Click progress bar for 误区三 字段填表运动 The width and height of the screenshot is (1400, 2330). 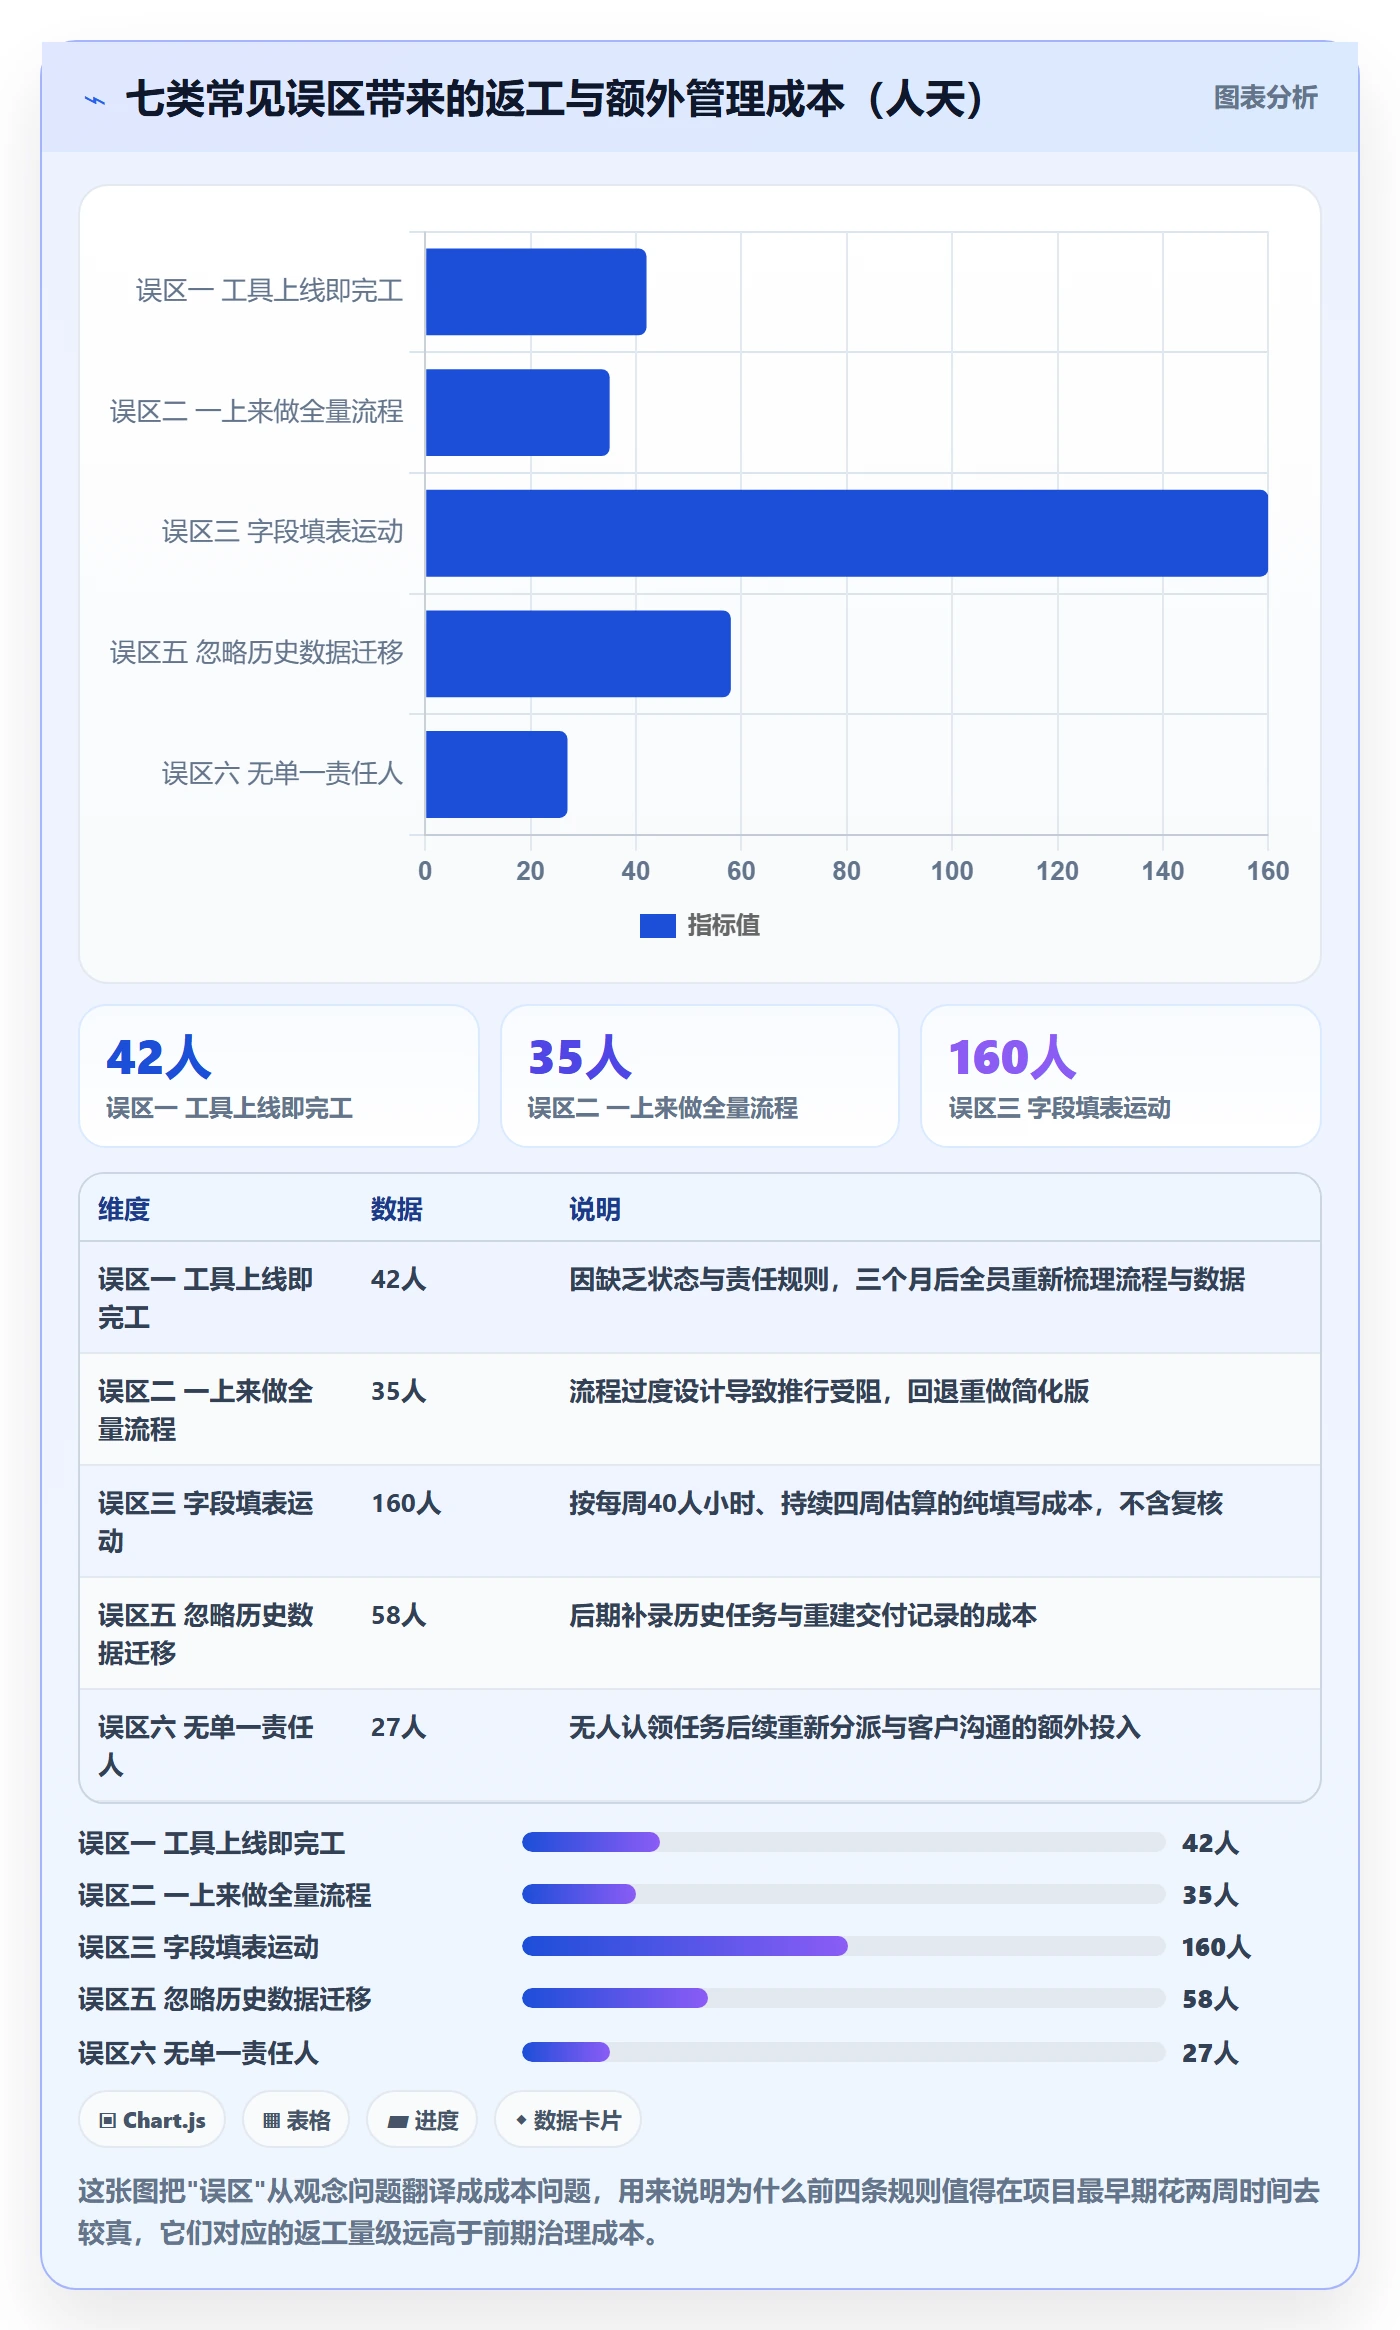(x=844, y=1946)
